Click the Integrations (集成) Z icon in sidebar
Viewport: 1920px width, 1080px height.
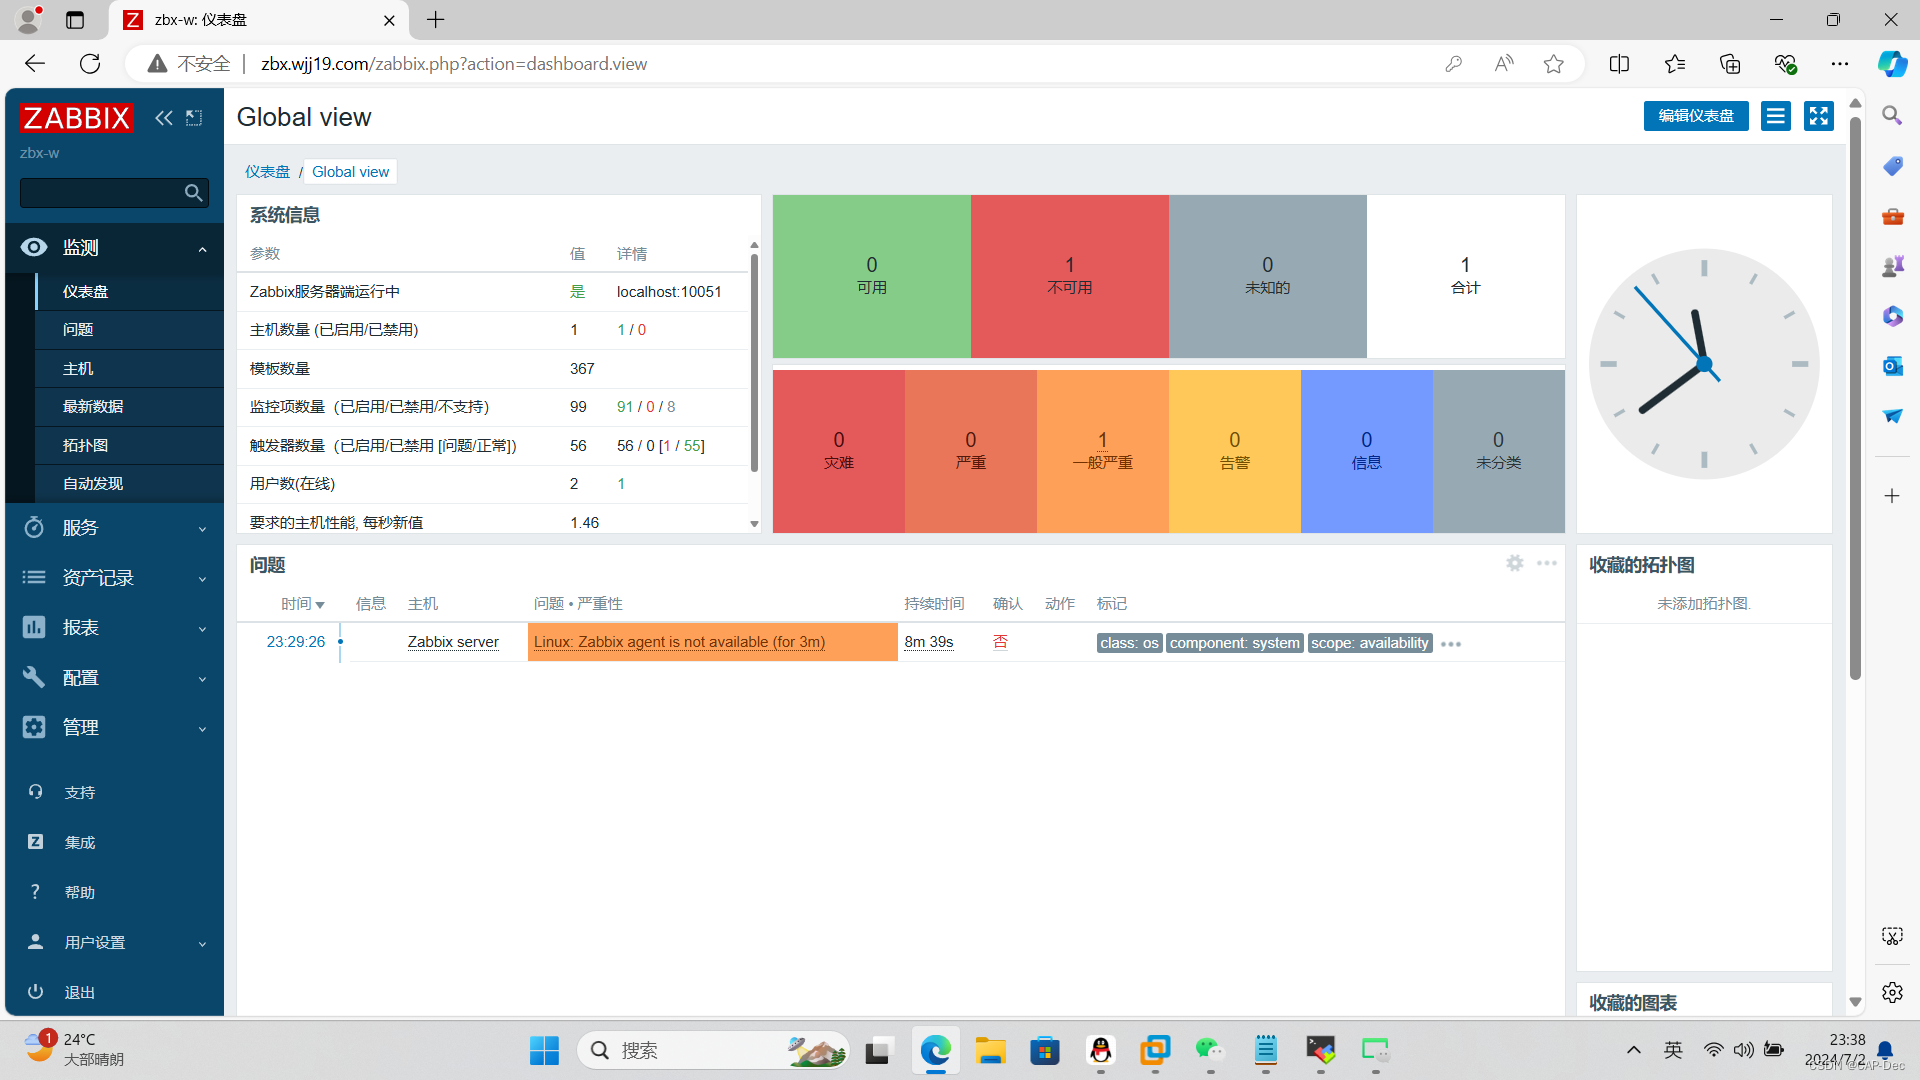(x=35, y=842)
